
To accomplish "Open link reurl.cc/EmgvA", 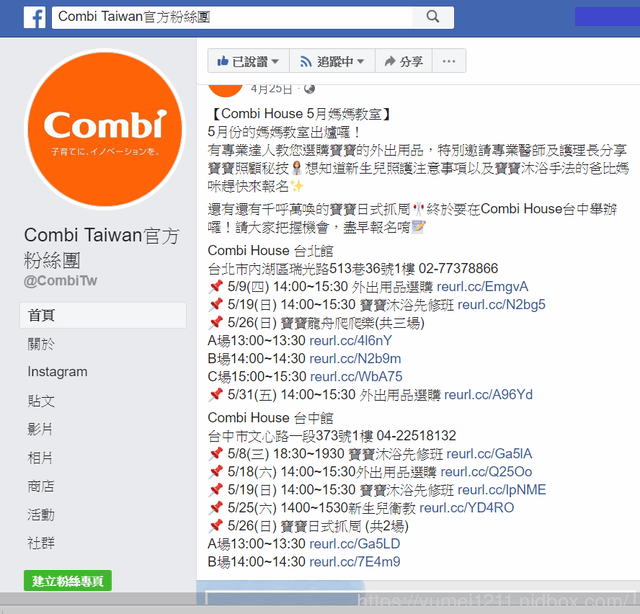I will (x=482, y=287).
